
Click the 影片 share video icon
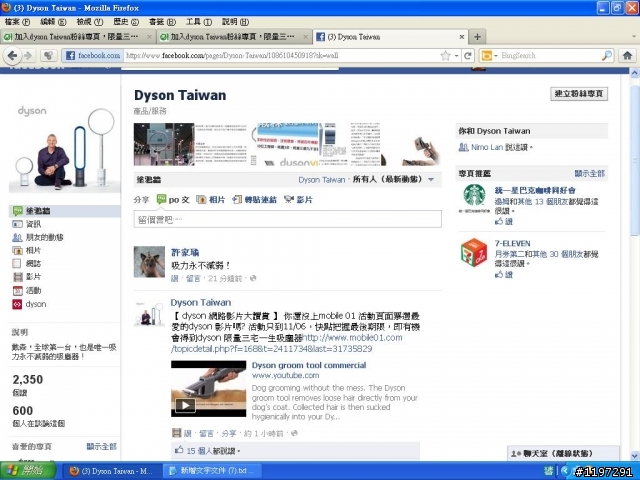(289, 200)
